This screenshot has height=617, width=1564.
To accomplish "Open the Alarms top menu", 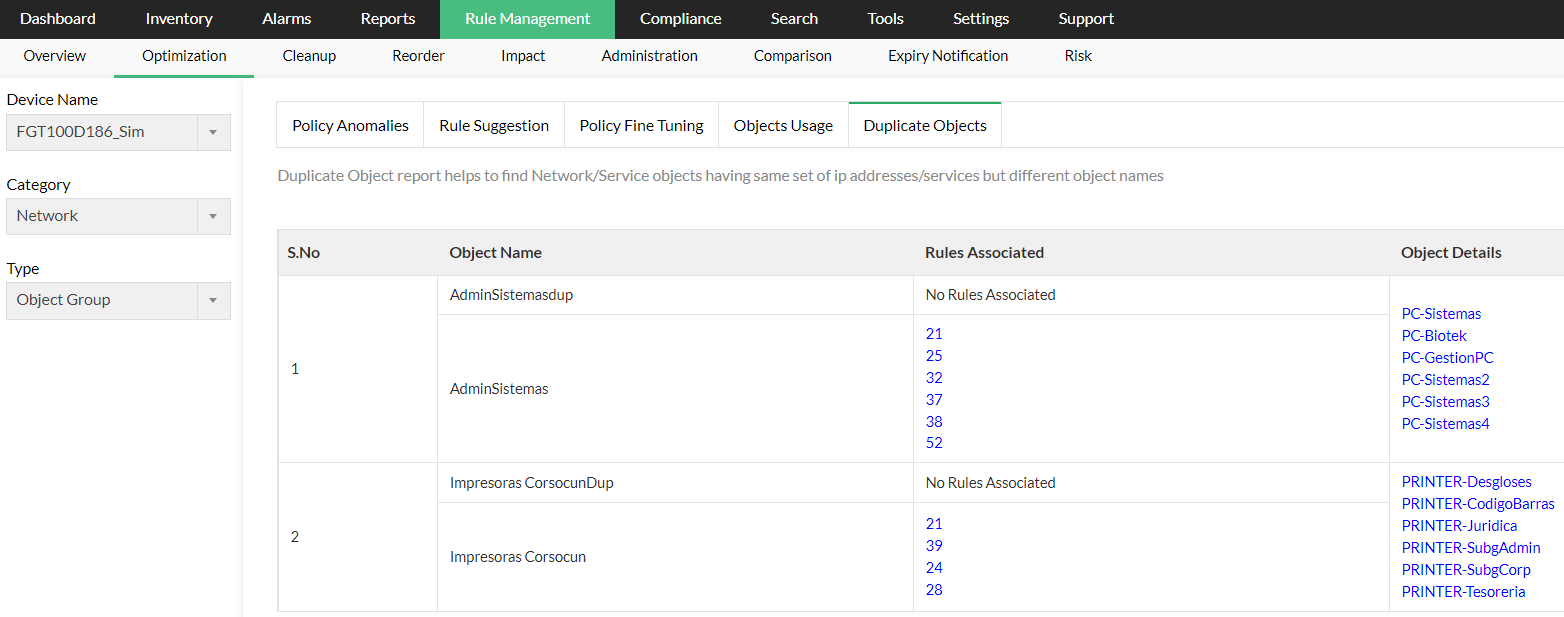I will point(286,19).
